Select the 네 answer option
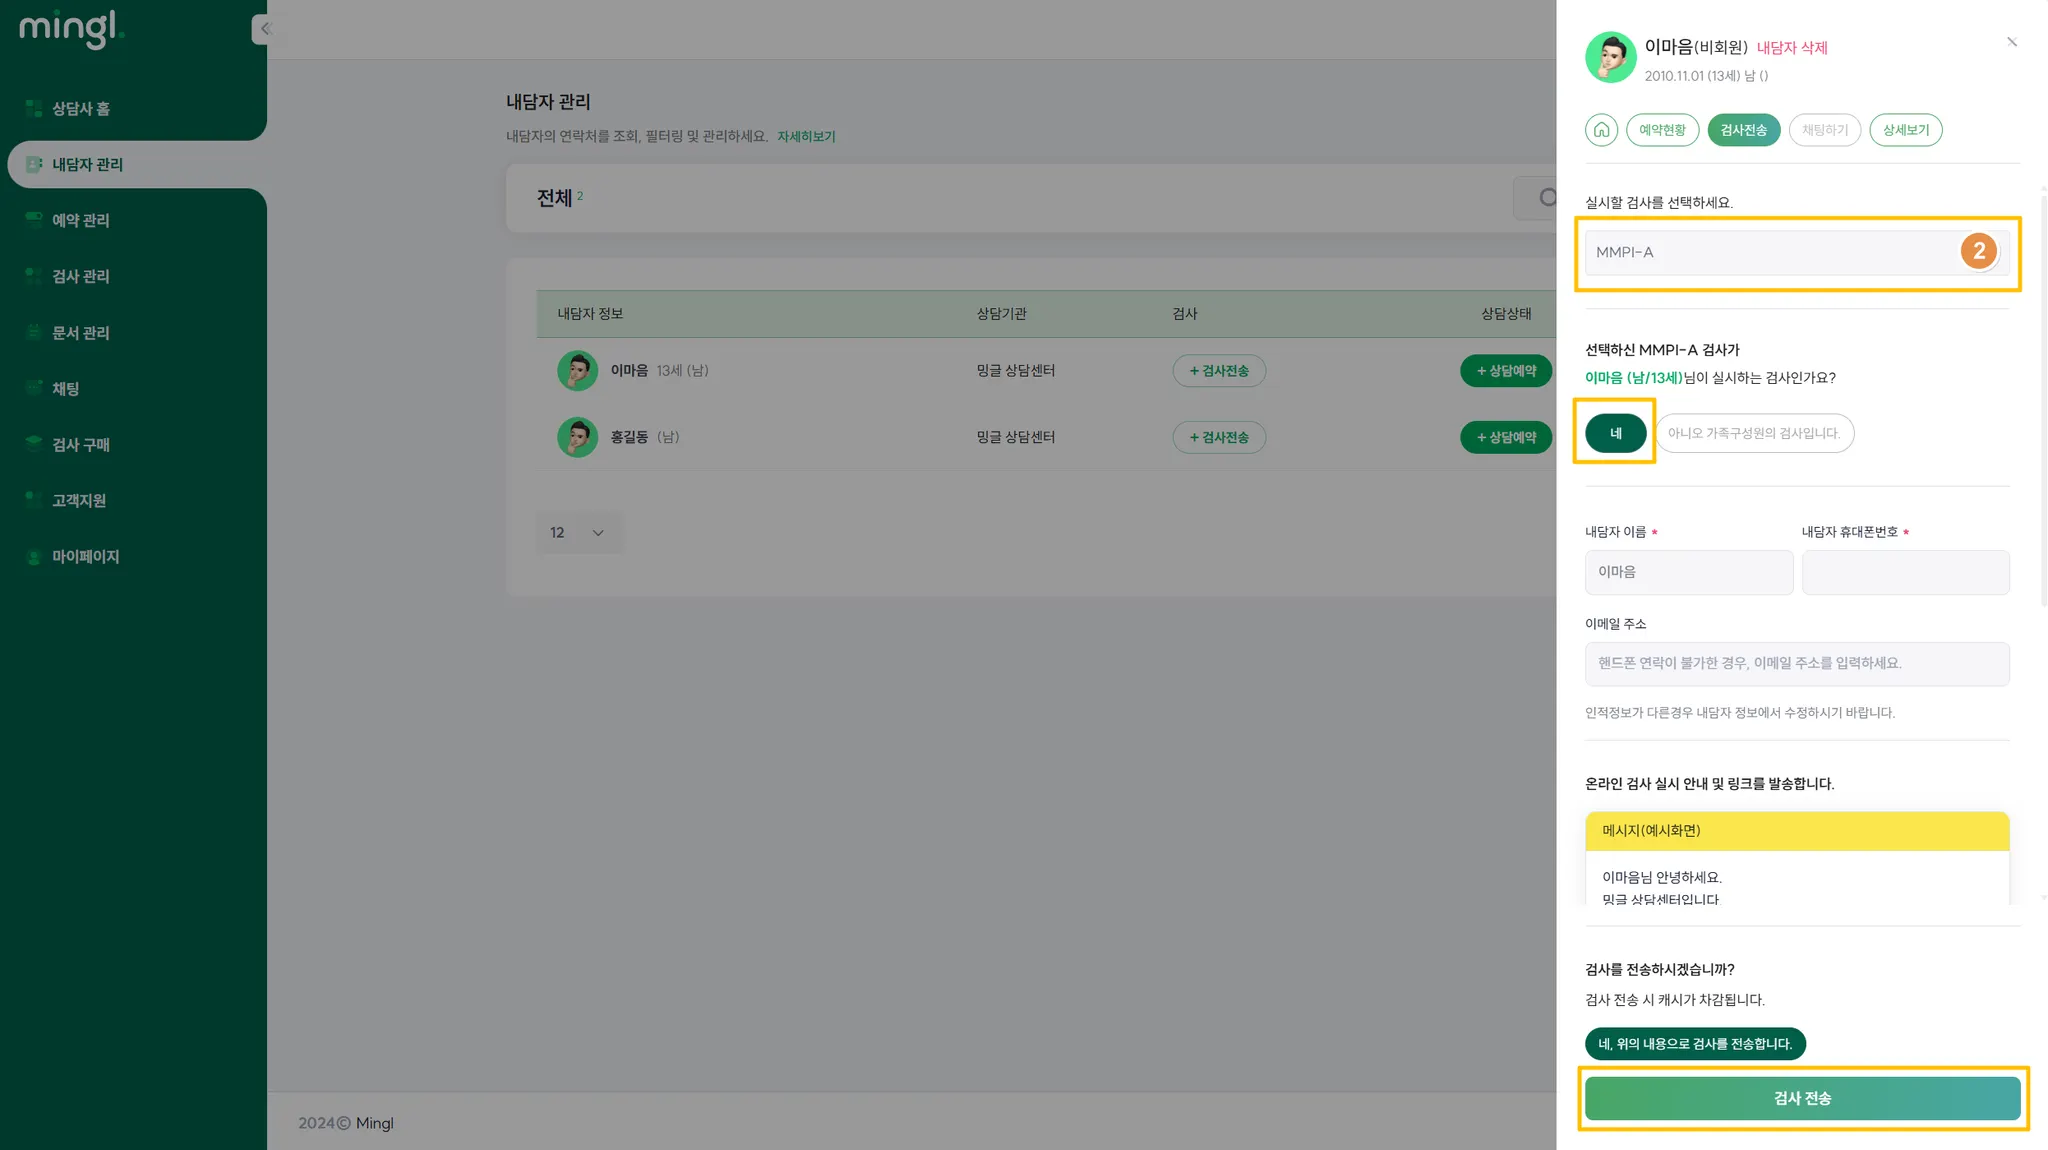This screenshot has height=1150, width=2048. (x=1615, y=433)
